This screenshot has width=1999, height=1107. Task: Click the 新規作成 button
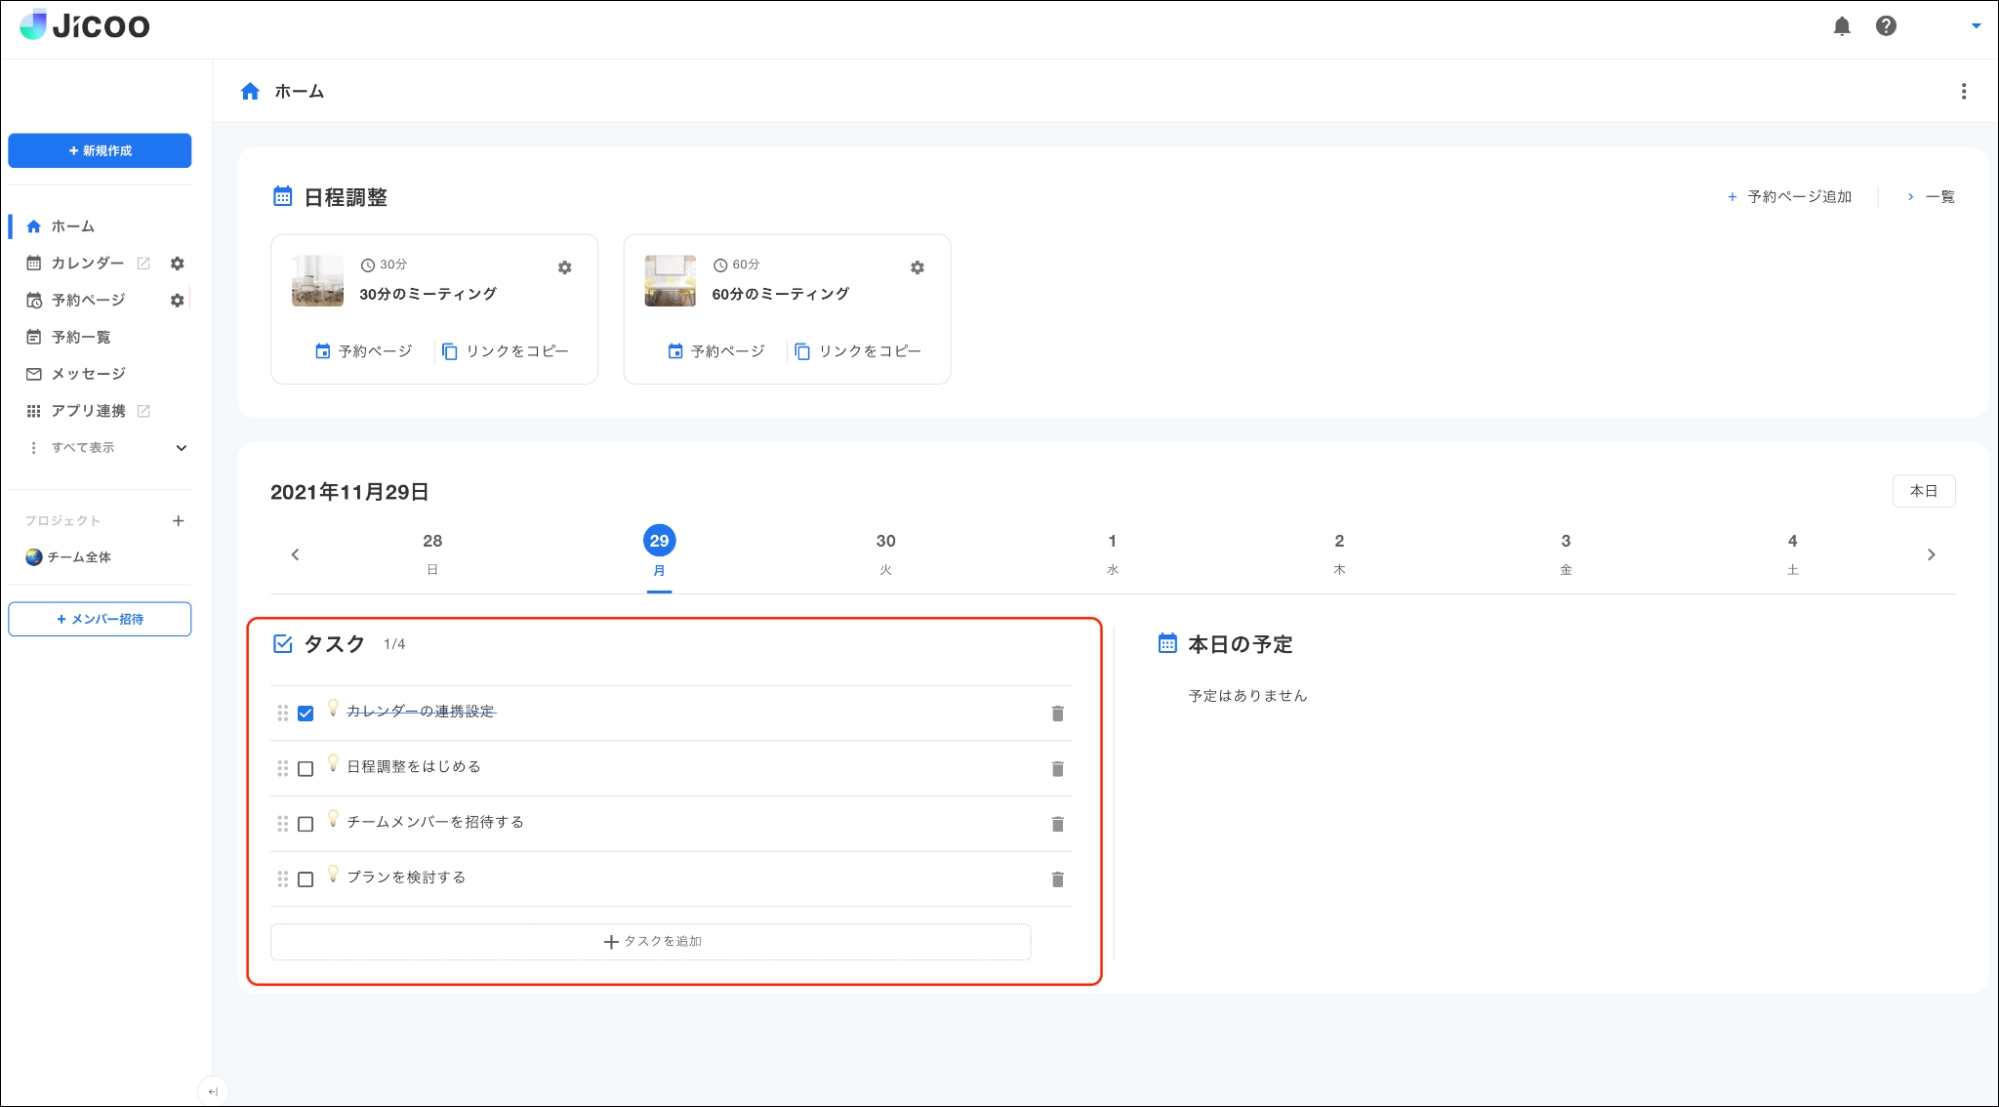click(100, 150)
